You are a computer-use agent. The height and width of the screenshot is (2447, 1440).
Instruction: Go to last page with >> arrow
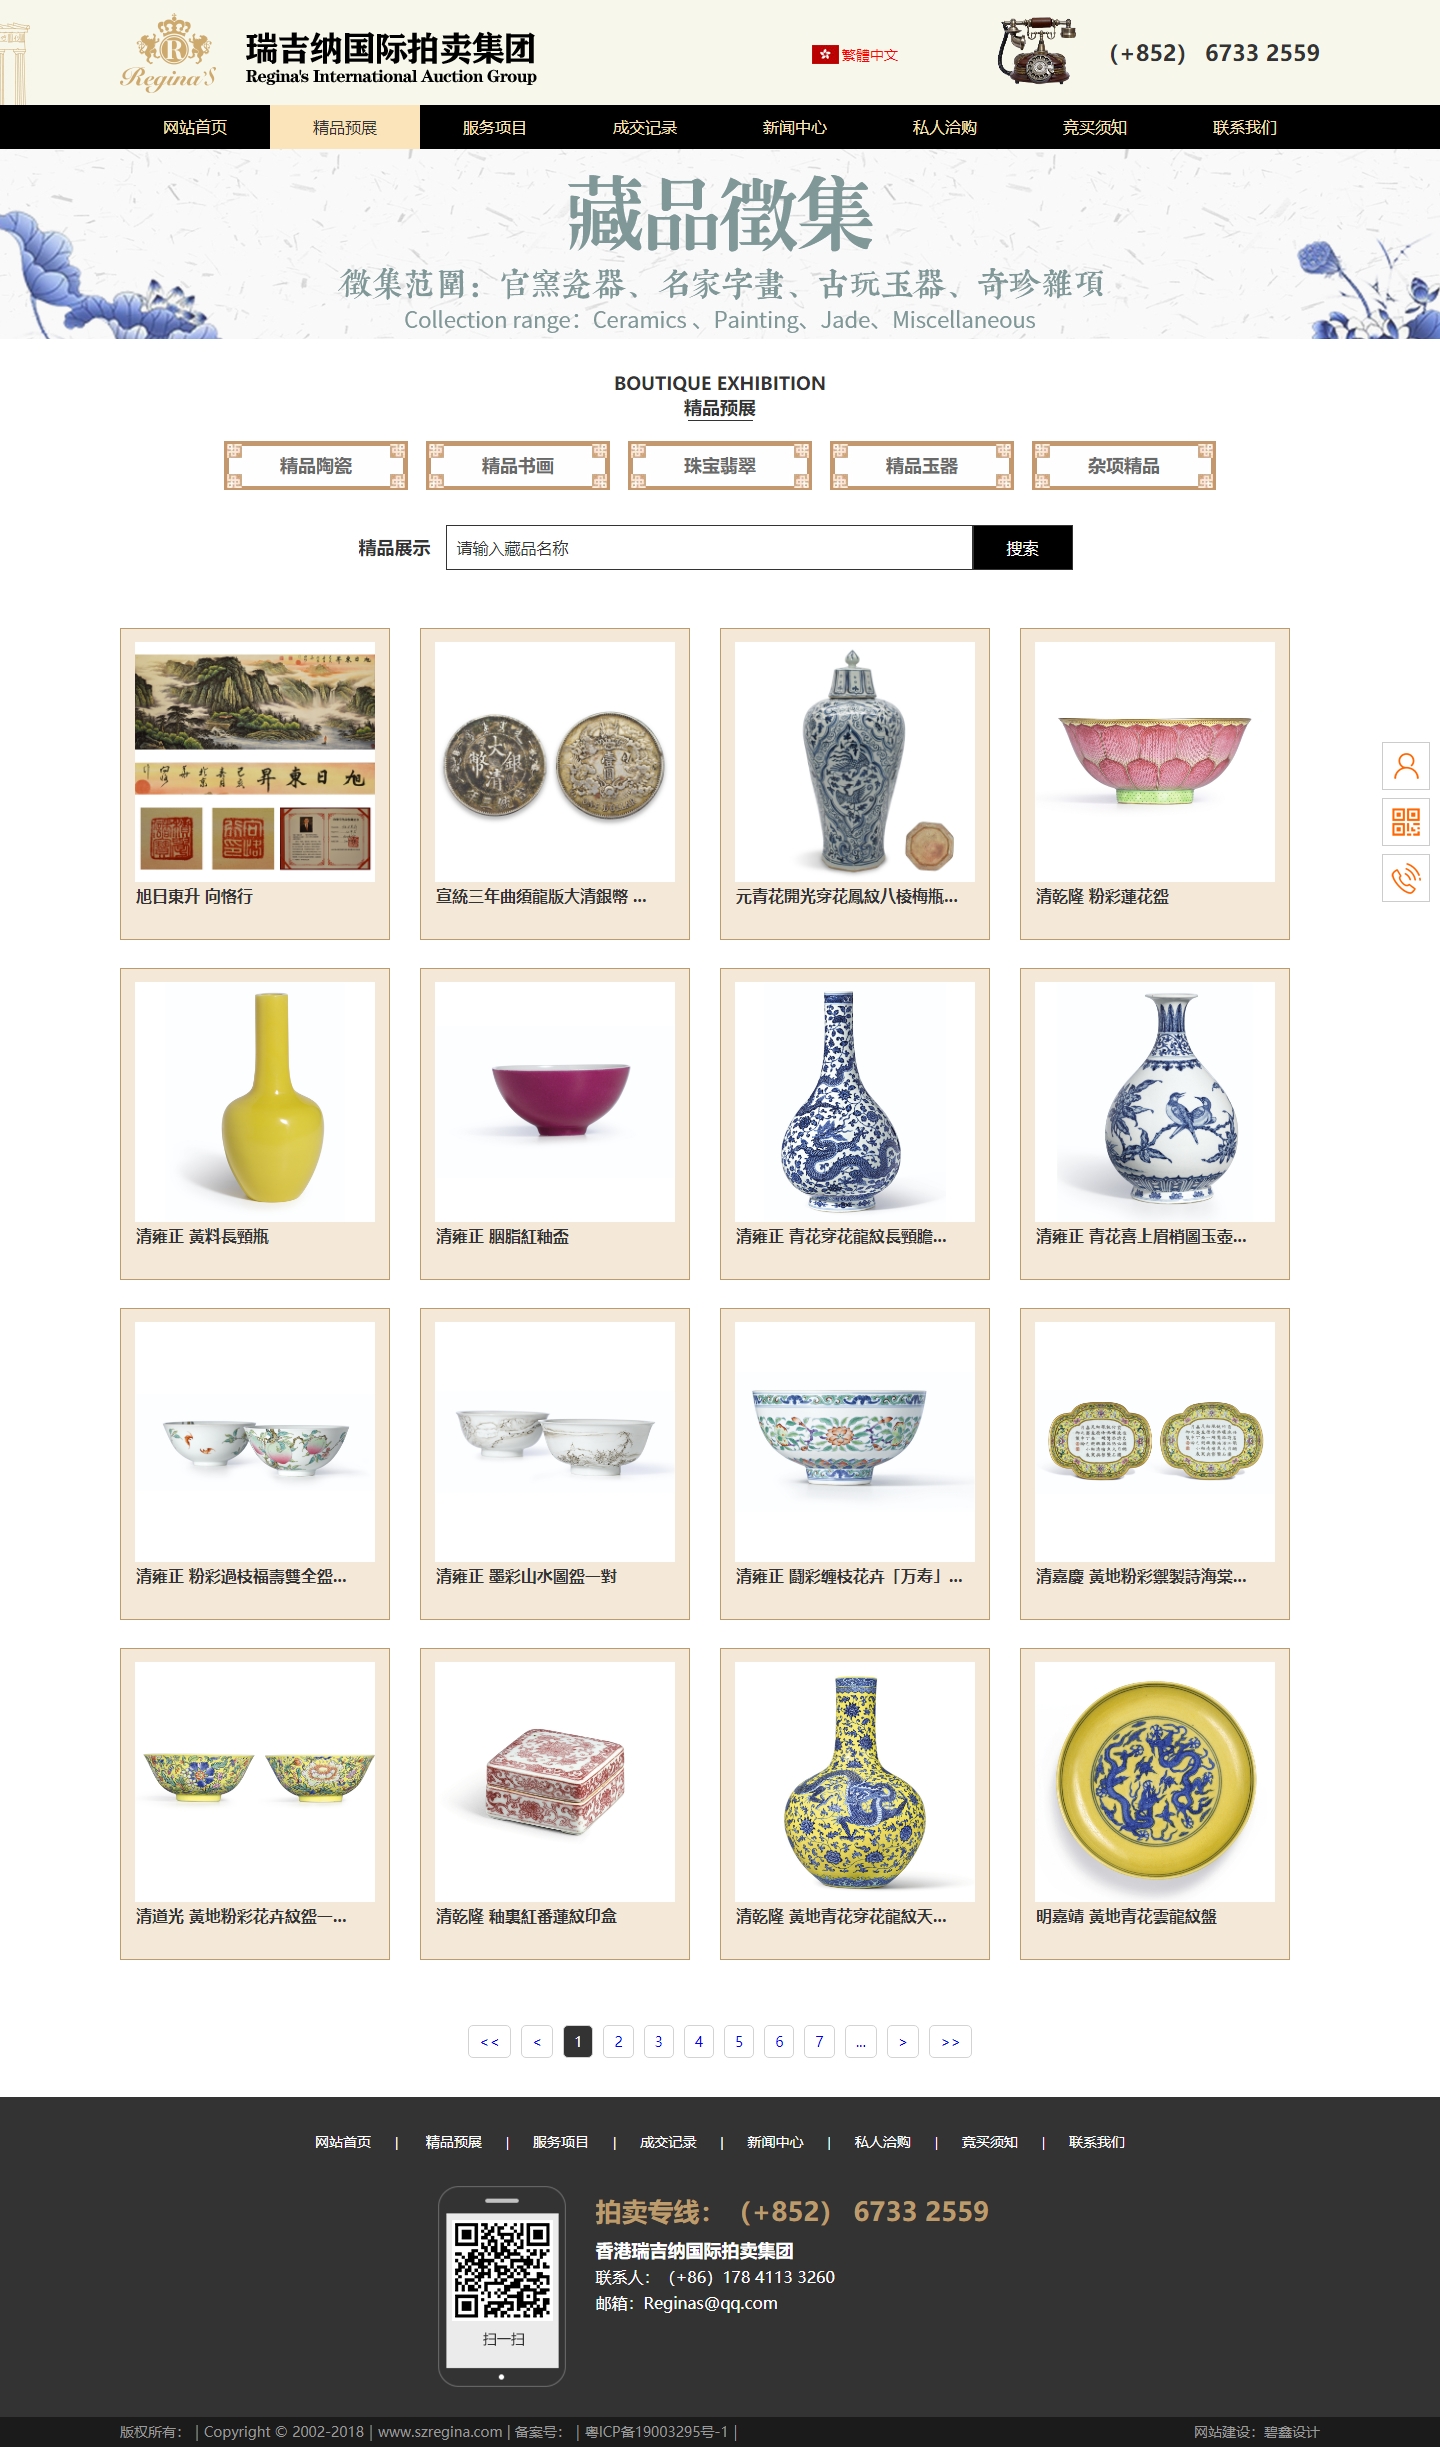950,2042
